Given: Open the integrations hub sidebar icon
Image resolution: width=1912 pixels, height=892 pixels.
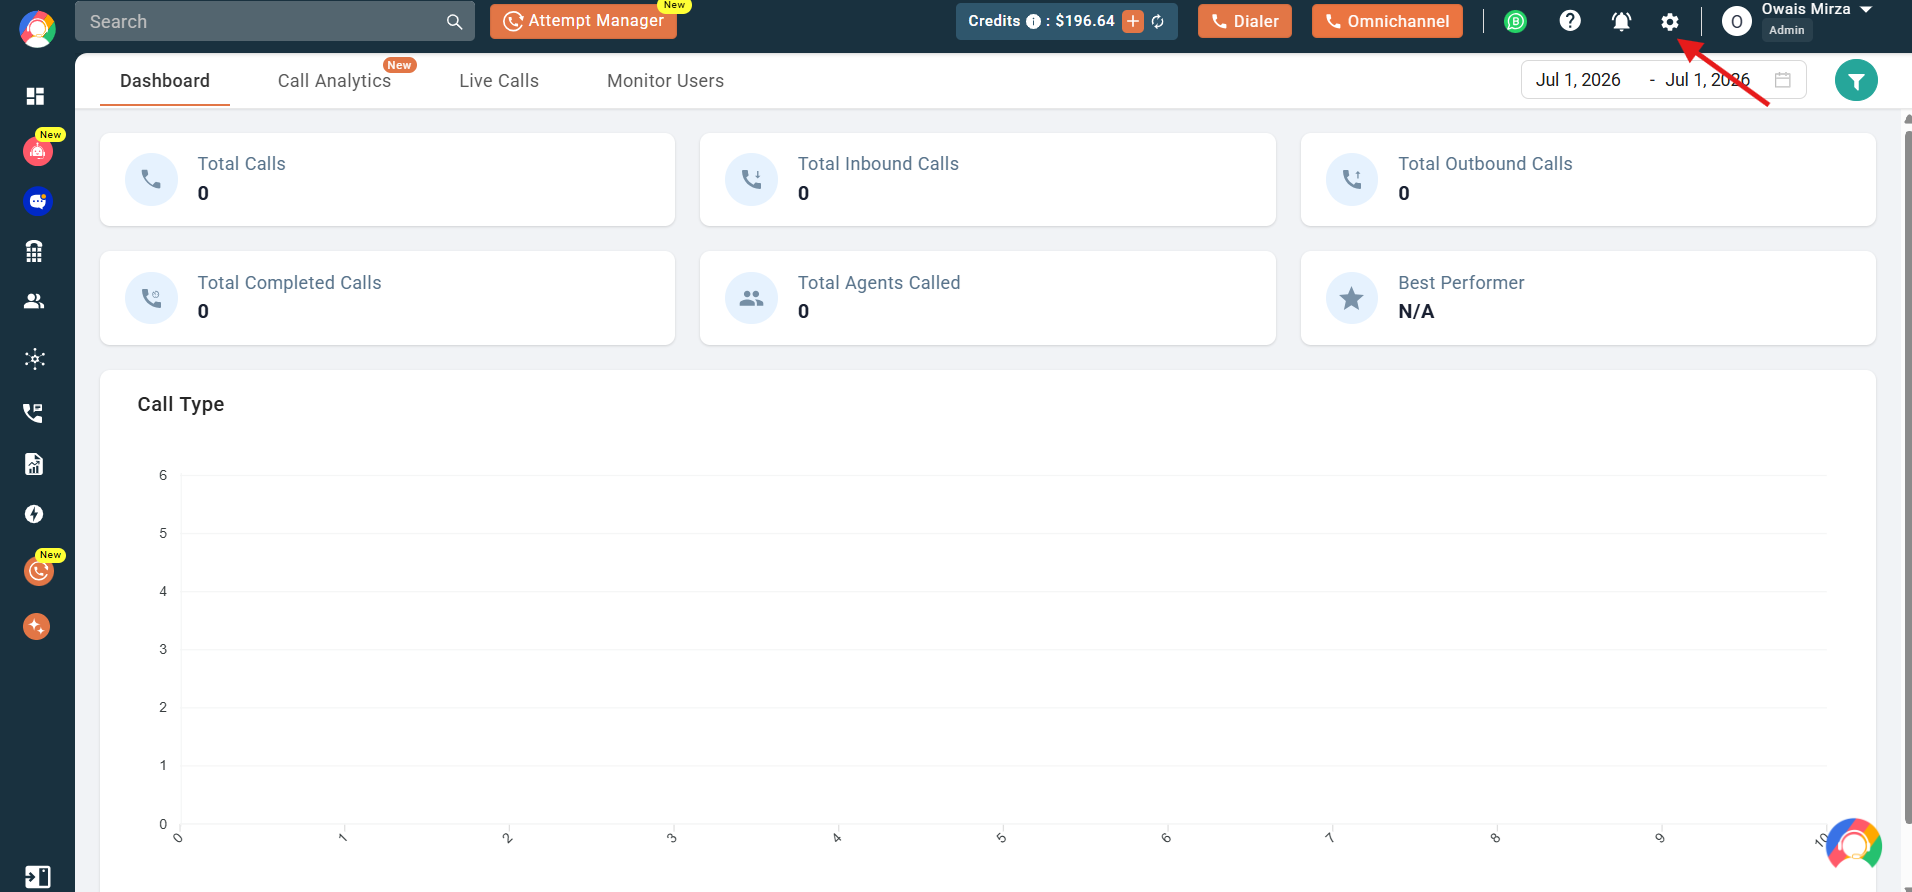Looking at the screenshot, I should 35,359.
